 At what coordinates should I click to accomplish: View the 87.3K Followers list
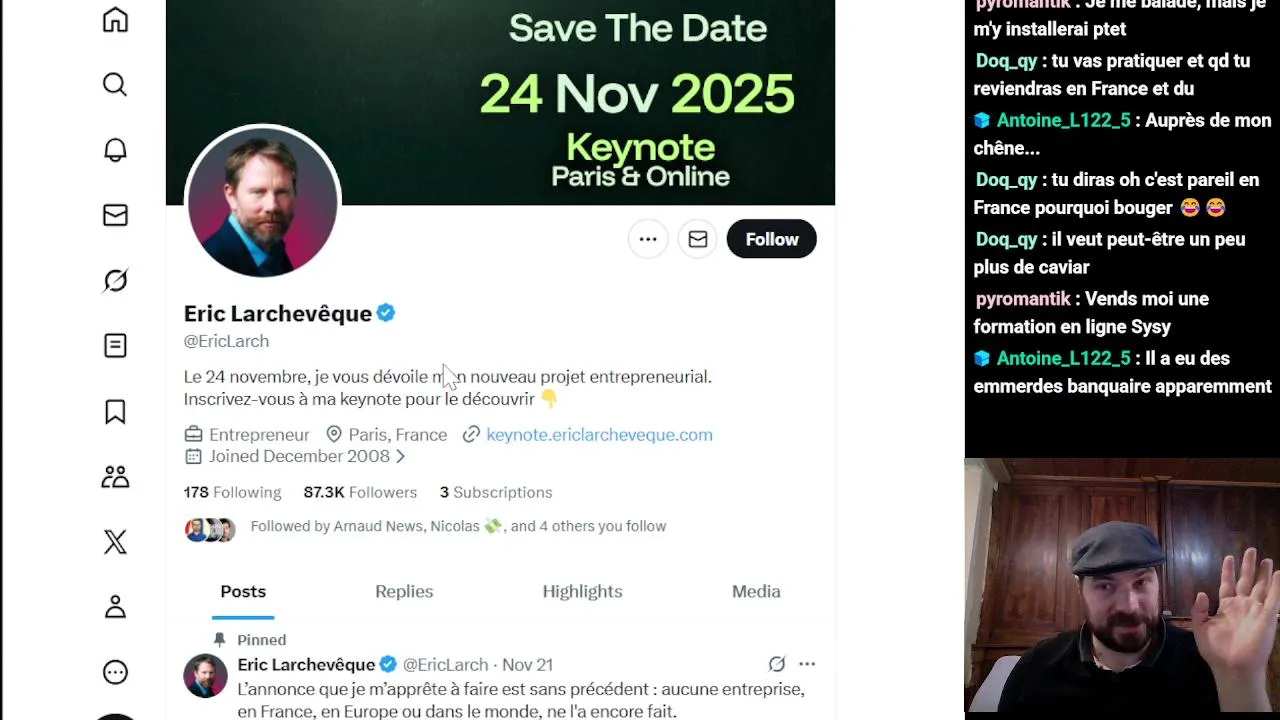coord(360,492)
